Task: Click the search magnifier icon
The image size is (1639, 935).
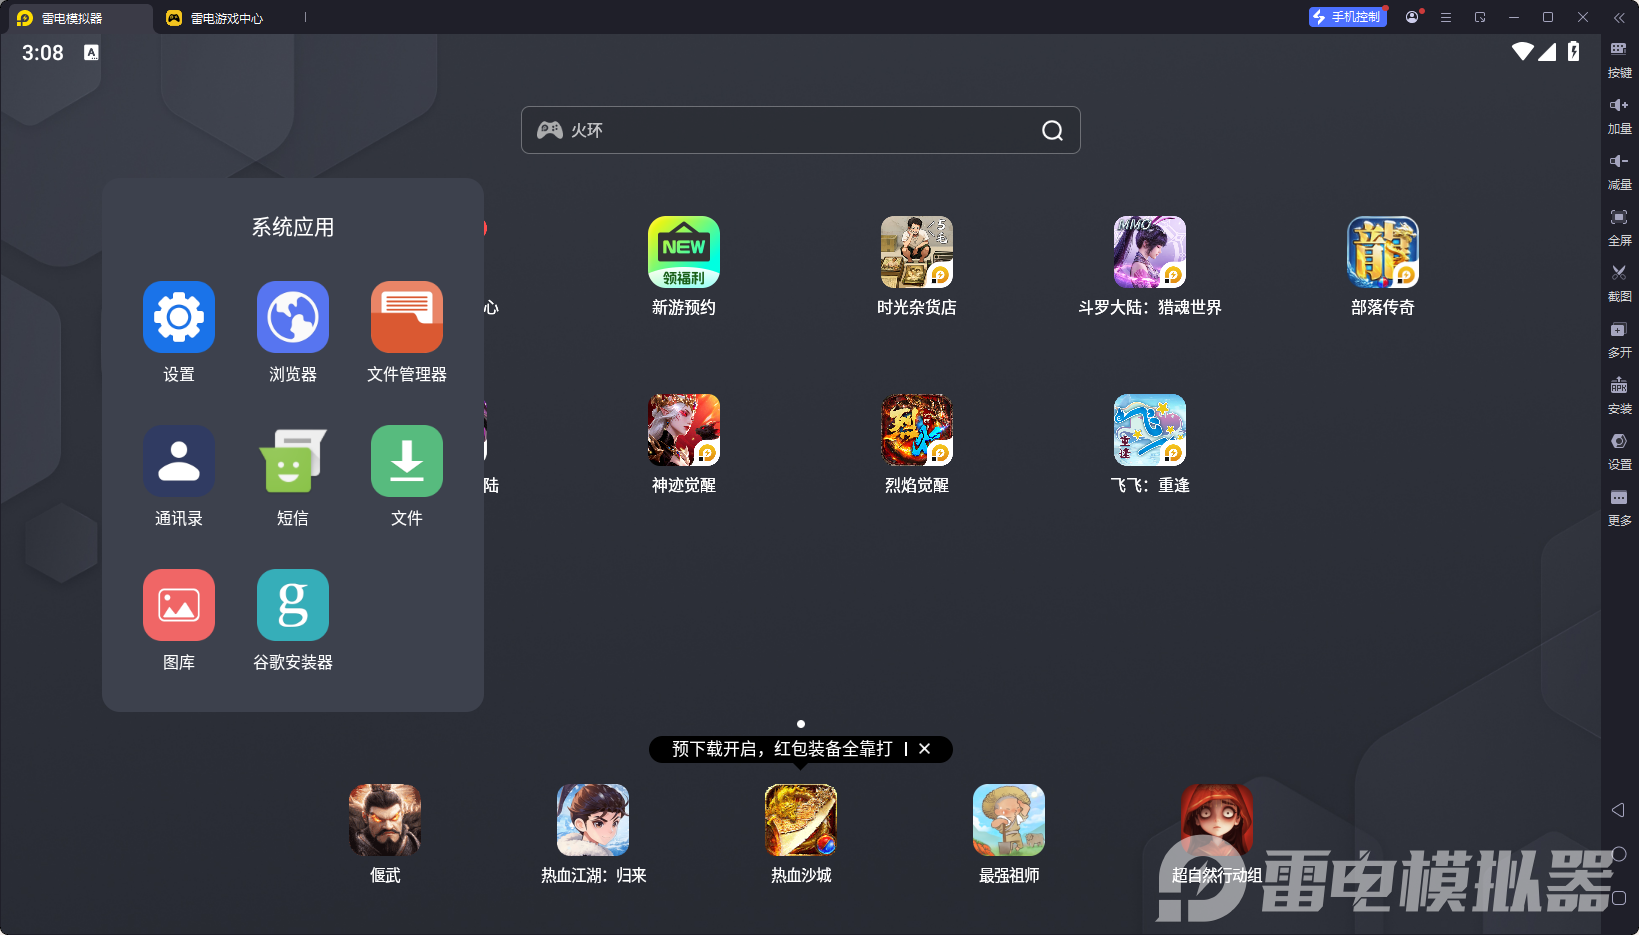Action: pyautogui.click(x=1052, y=130)
